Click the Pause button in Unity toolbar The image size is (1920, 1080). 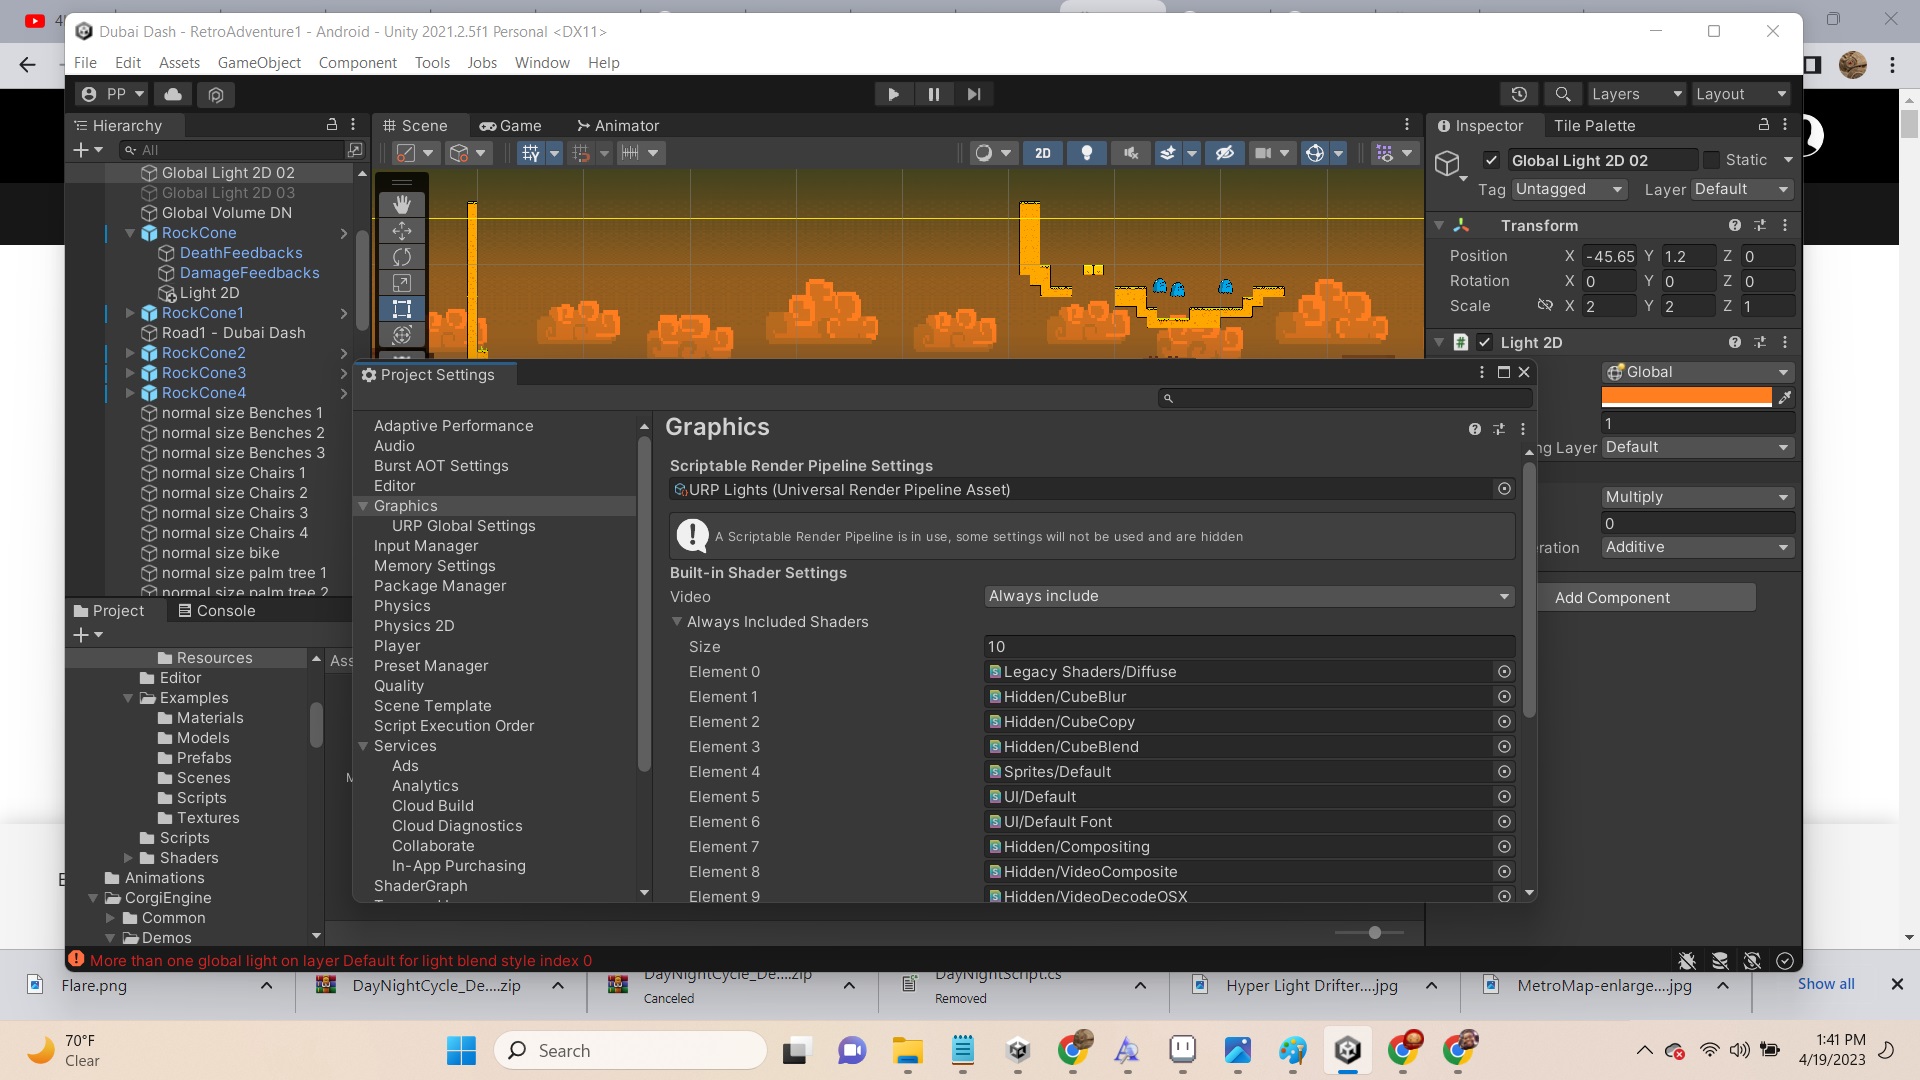tap(933, 94)
